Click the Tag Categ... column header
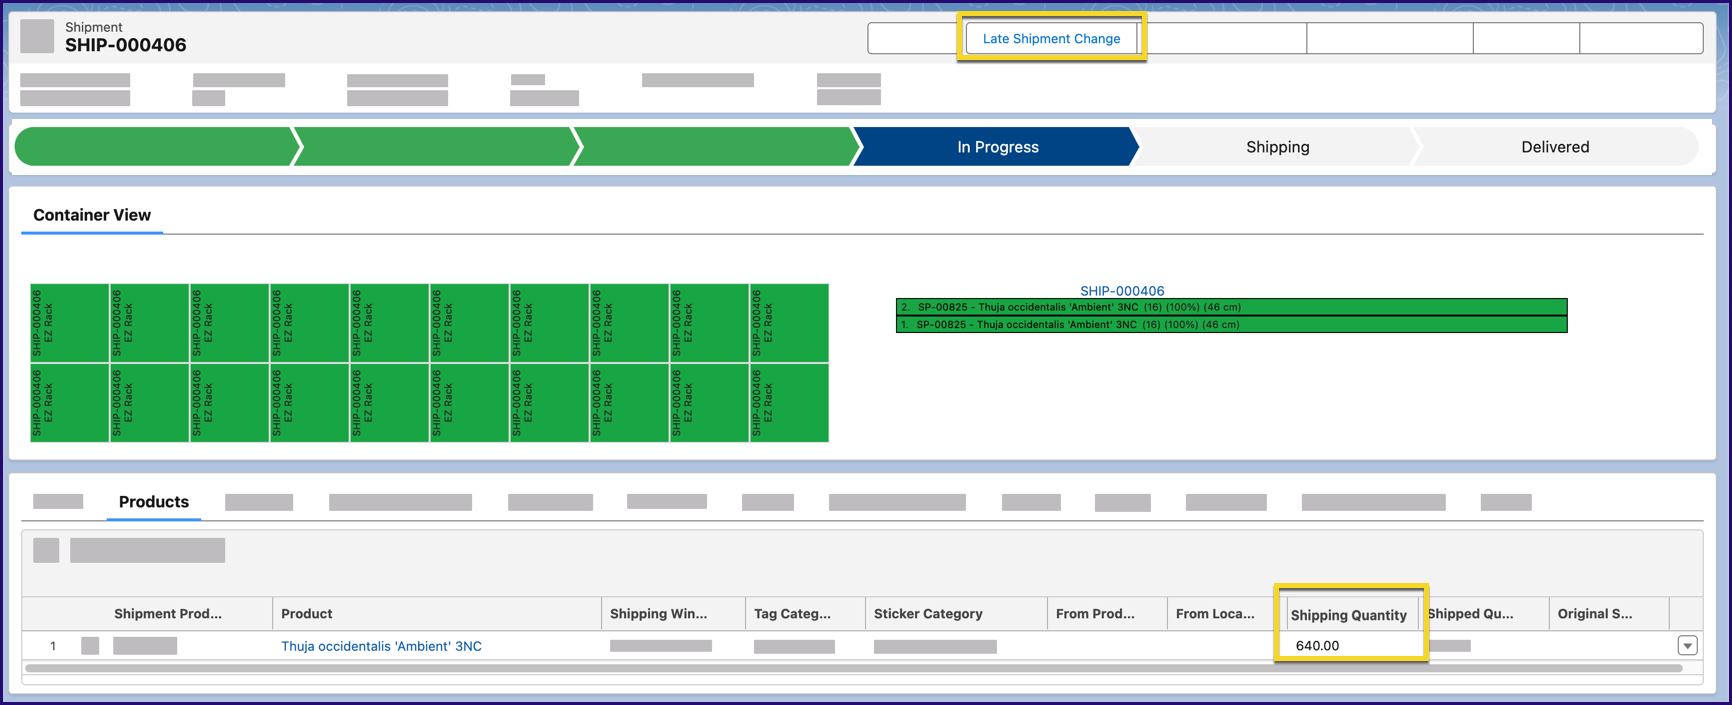Screen dimensions: 1732x705 click(x=805, y=614)
